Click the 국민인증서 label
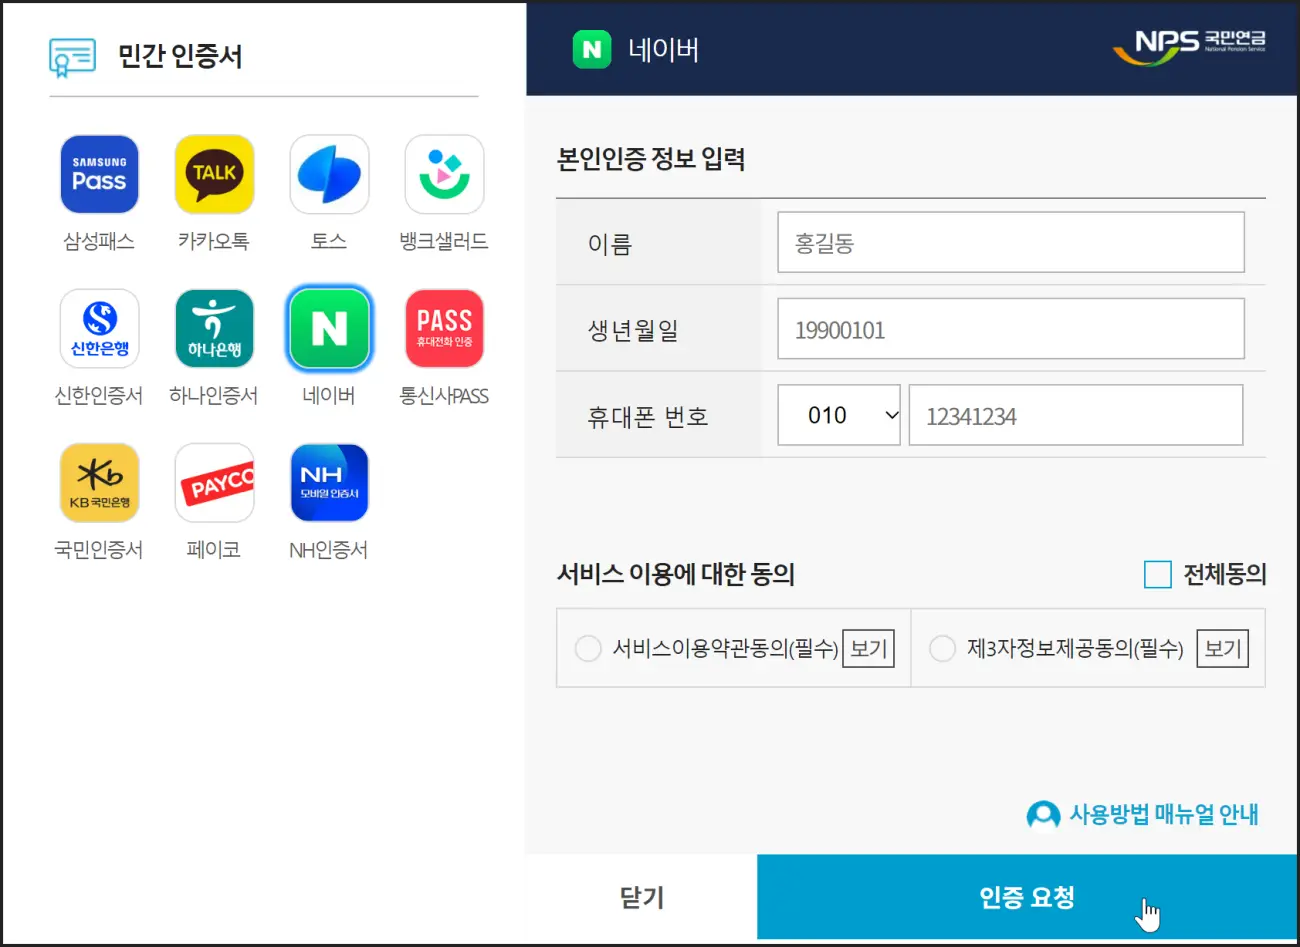 point(99,549)
